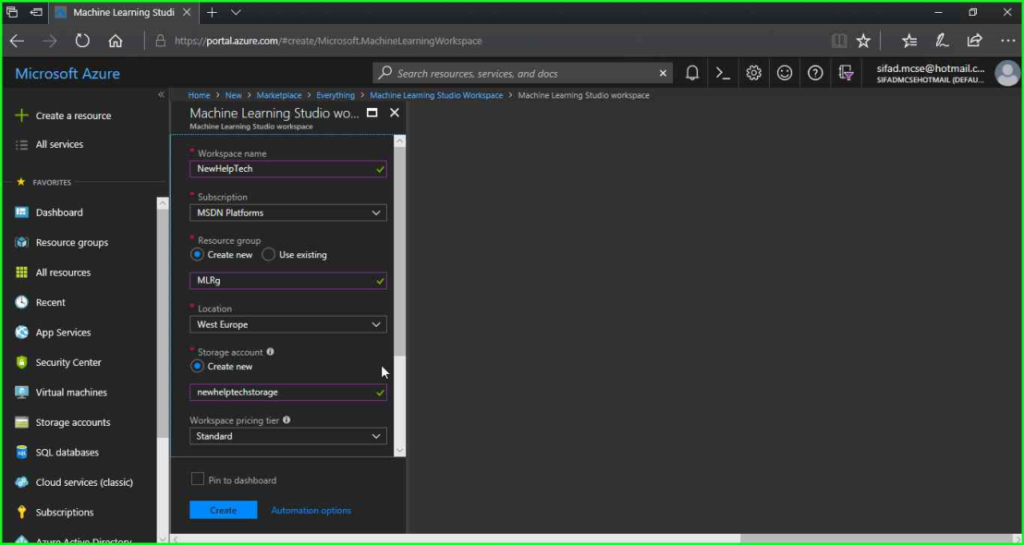Open the All services list
Image resolution: width=1024 pixels, height=545 pixels.
click(50, 144)
